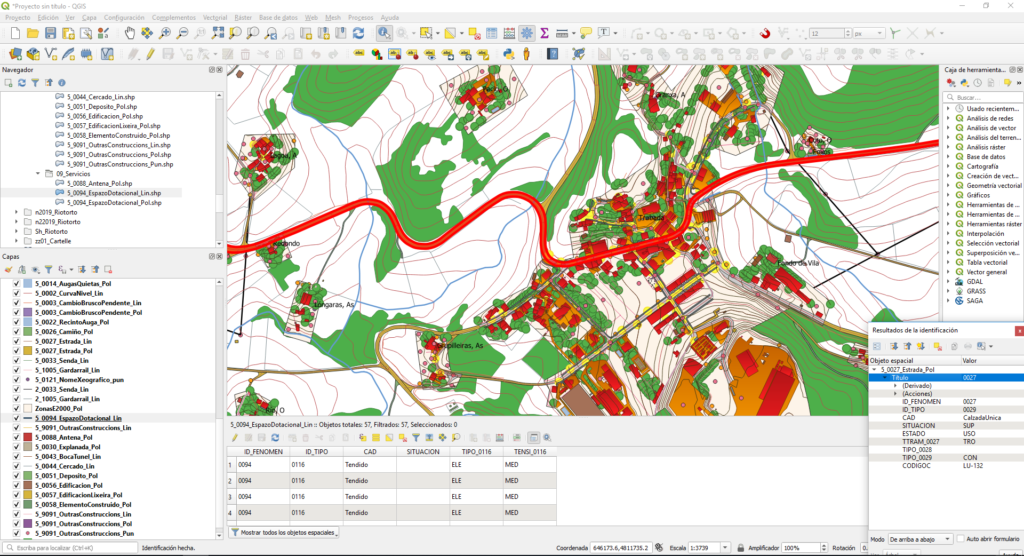Open the Help Contents book icon
This screenshot has height=556, width=1024.
(552, 54)
